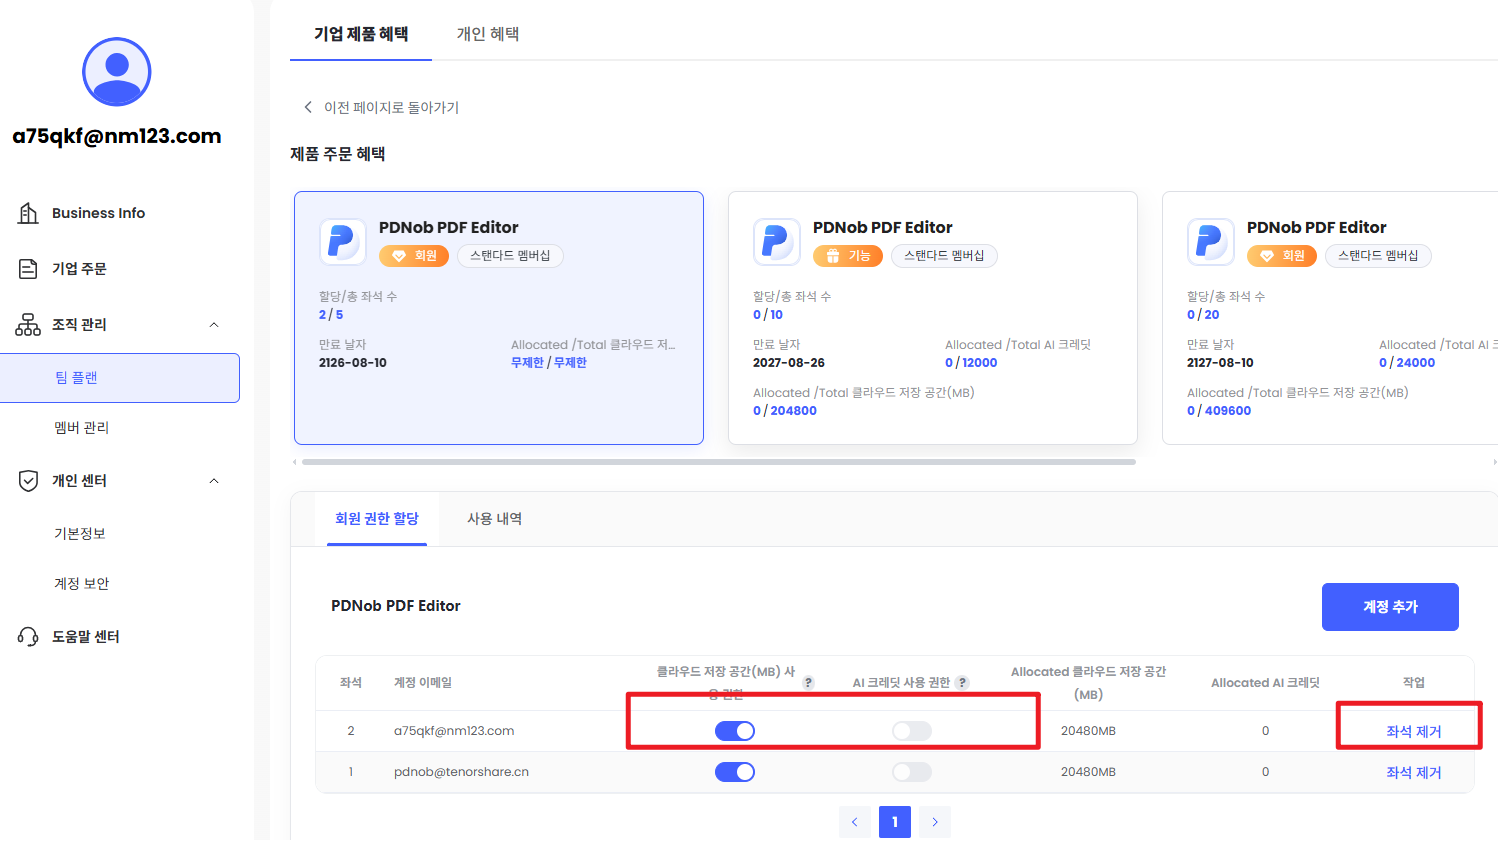Click the 조직 관리 organization chart icon
Viewport: 1498px width, 846px height.
coord(28,324)
